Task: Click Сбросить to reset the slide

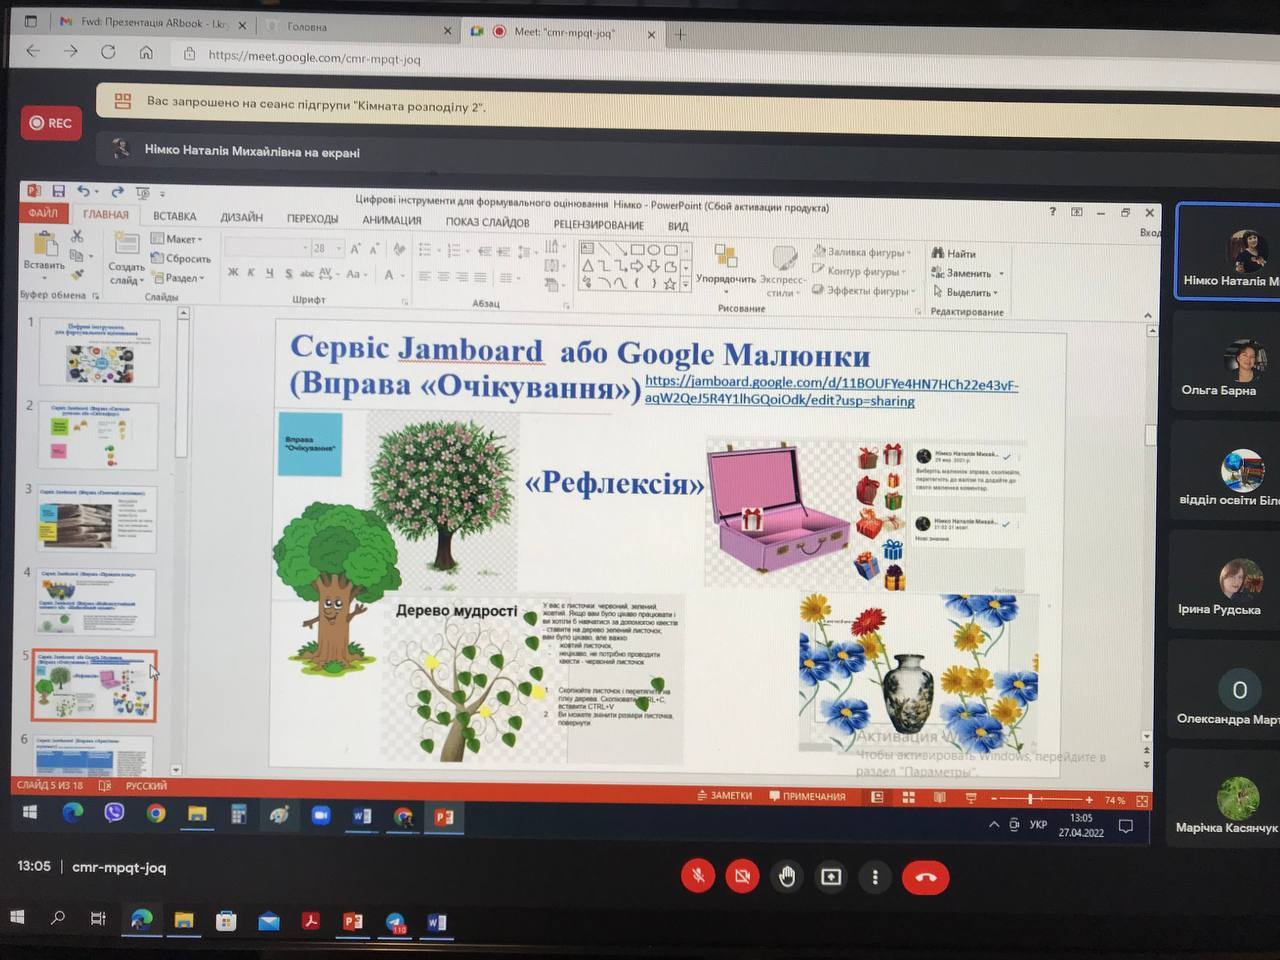Action: coord(181,258)
